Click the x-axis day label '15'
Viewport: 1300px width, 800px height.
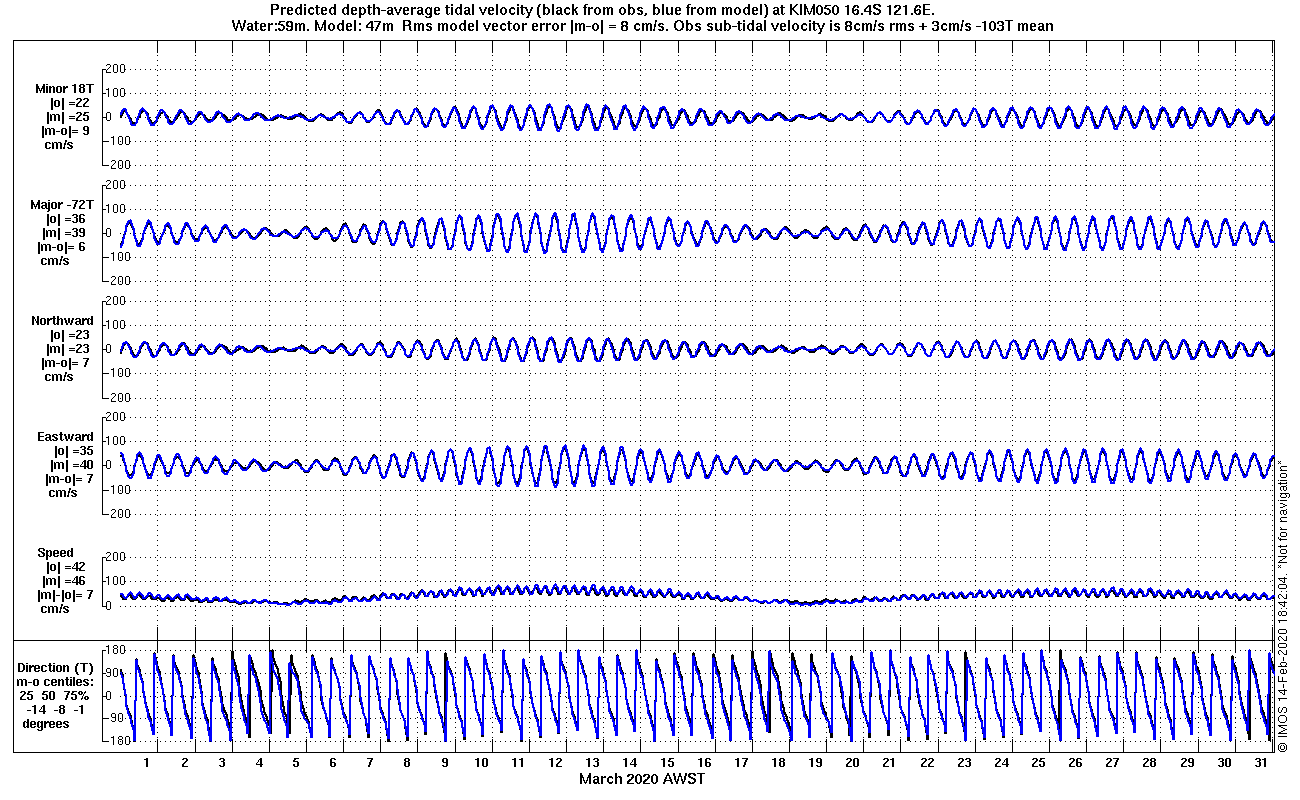click(668, 763)
